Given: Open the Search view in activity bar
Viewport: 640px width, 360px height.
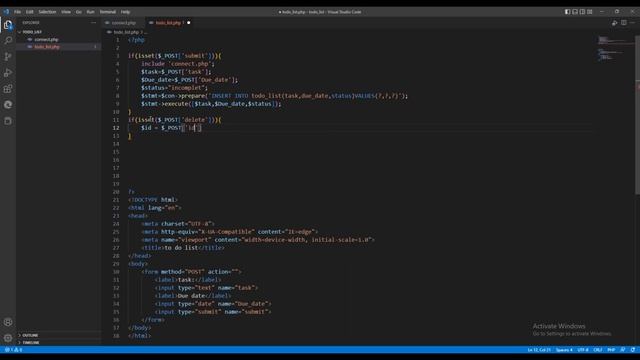Looking at the screenshot, I should click(8, 40).
